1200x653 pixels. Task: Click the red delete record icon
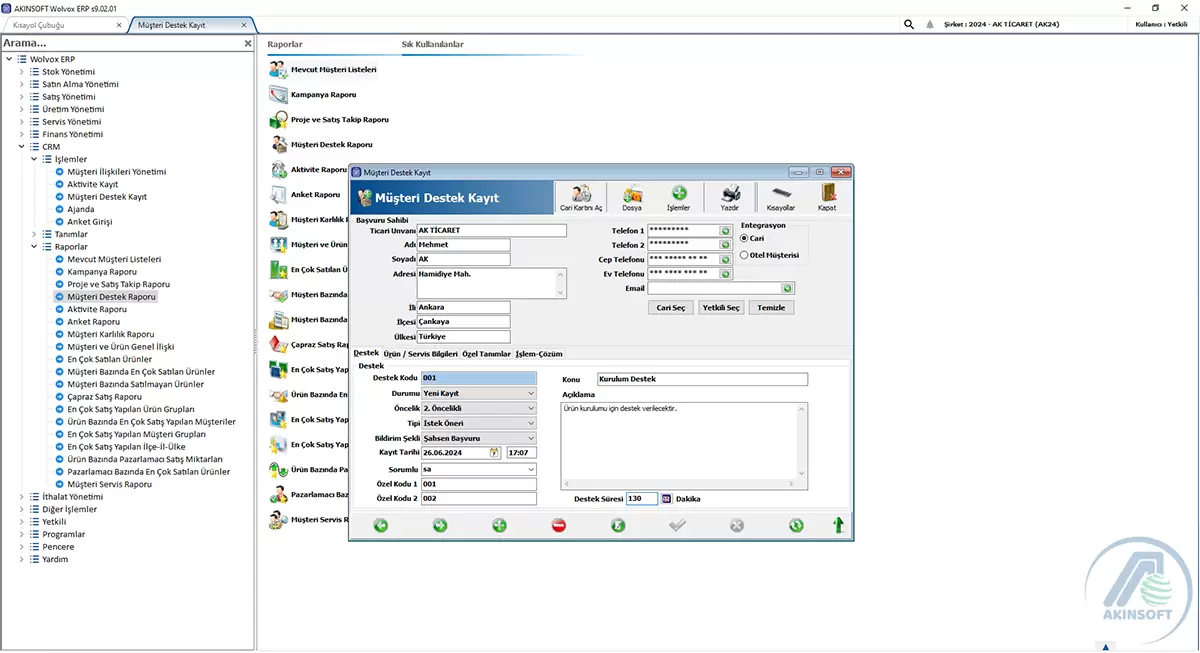click(558, 524)
